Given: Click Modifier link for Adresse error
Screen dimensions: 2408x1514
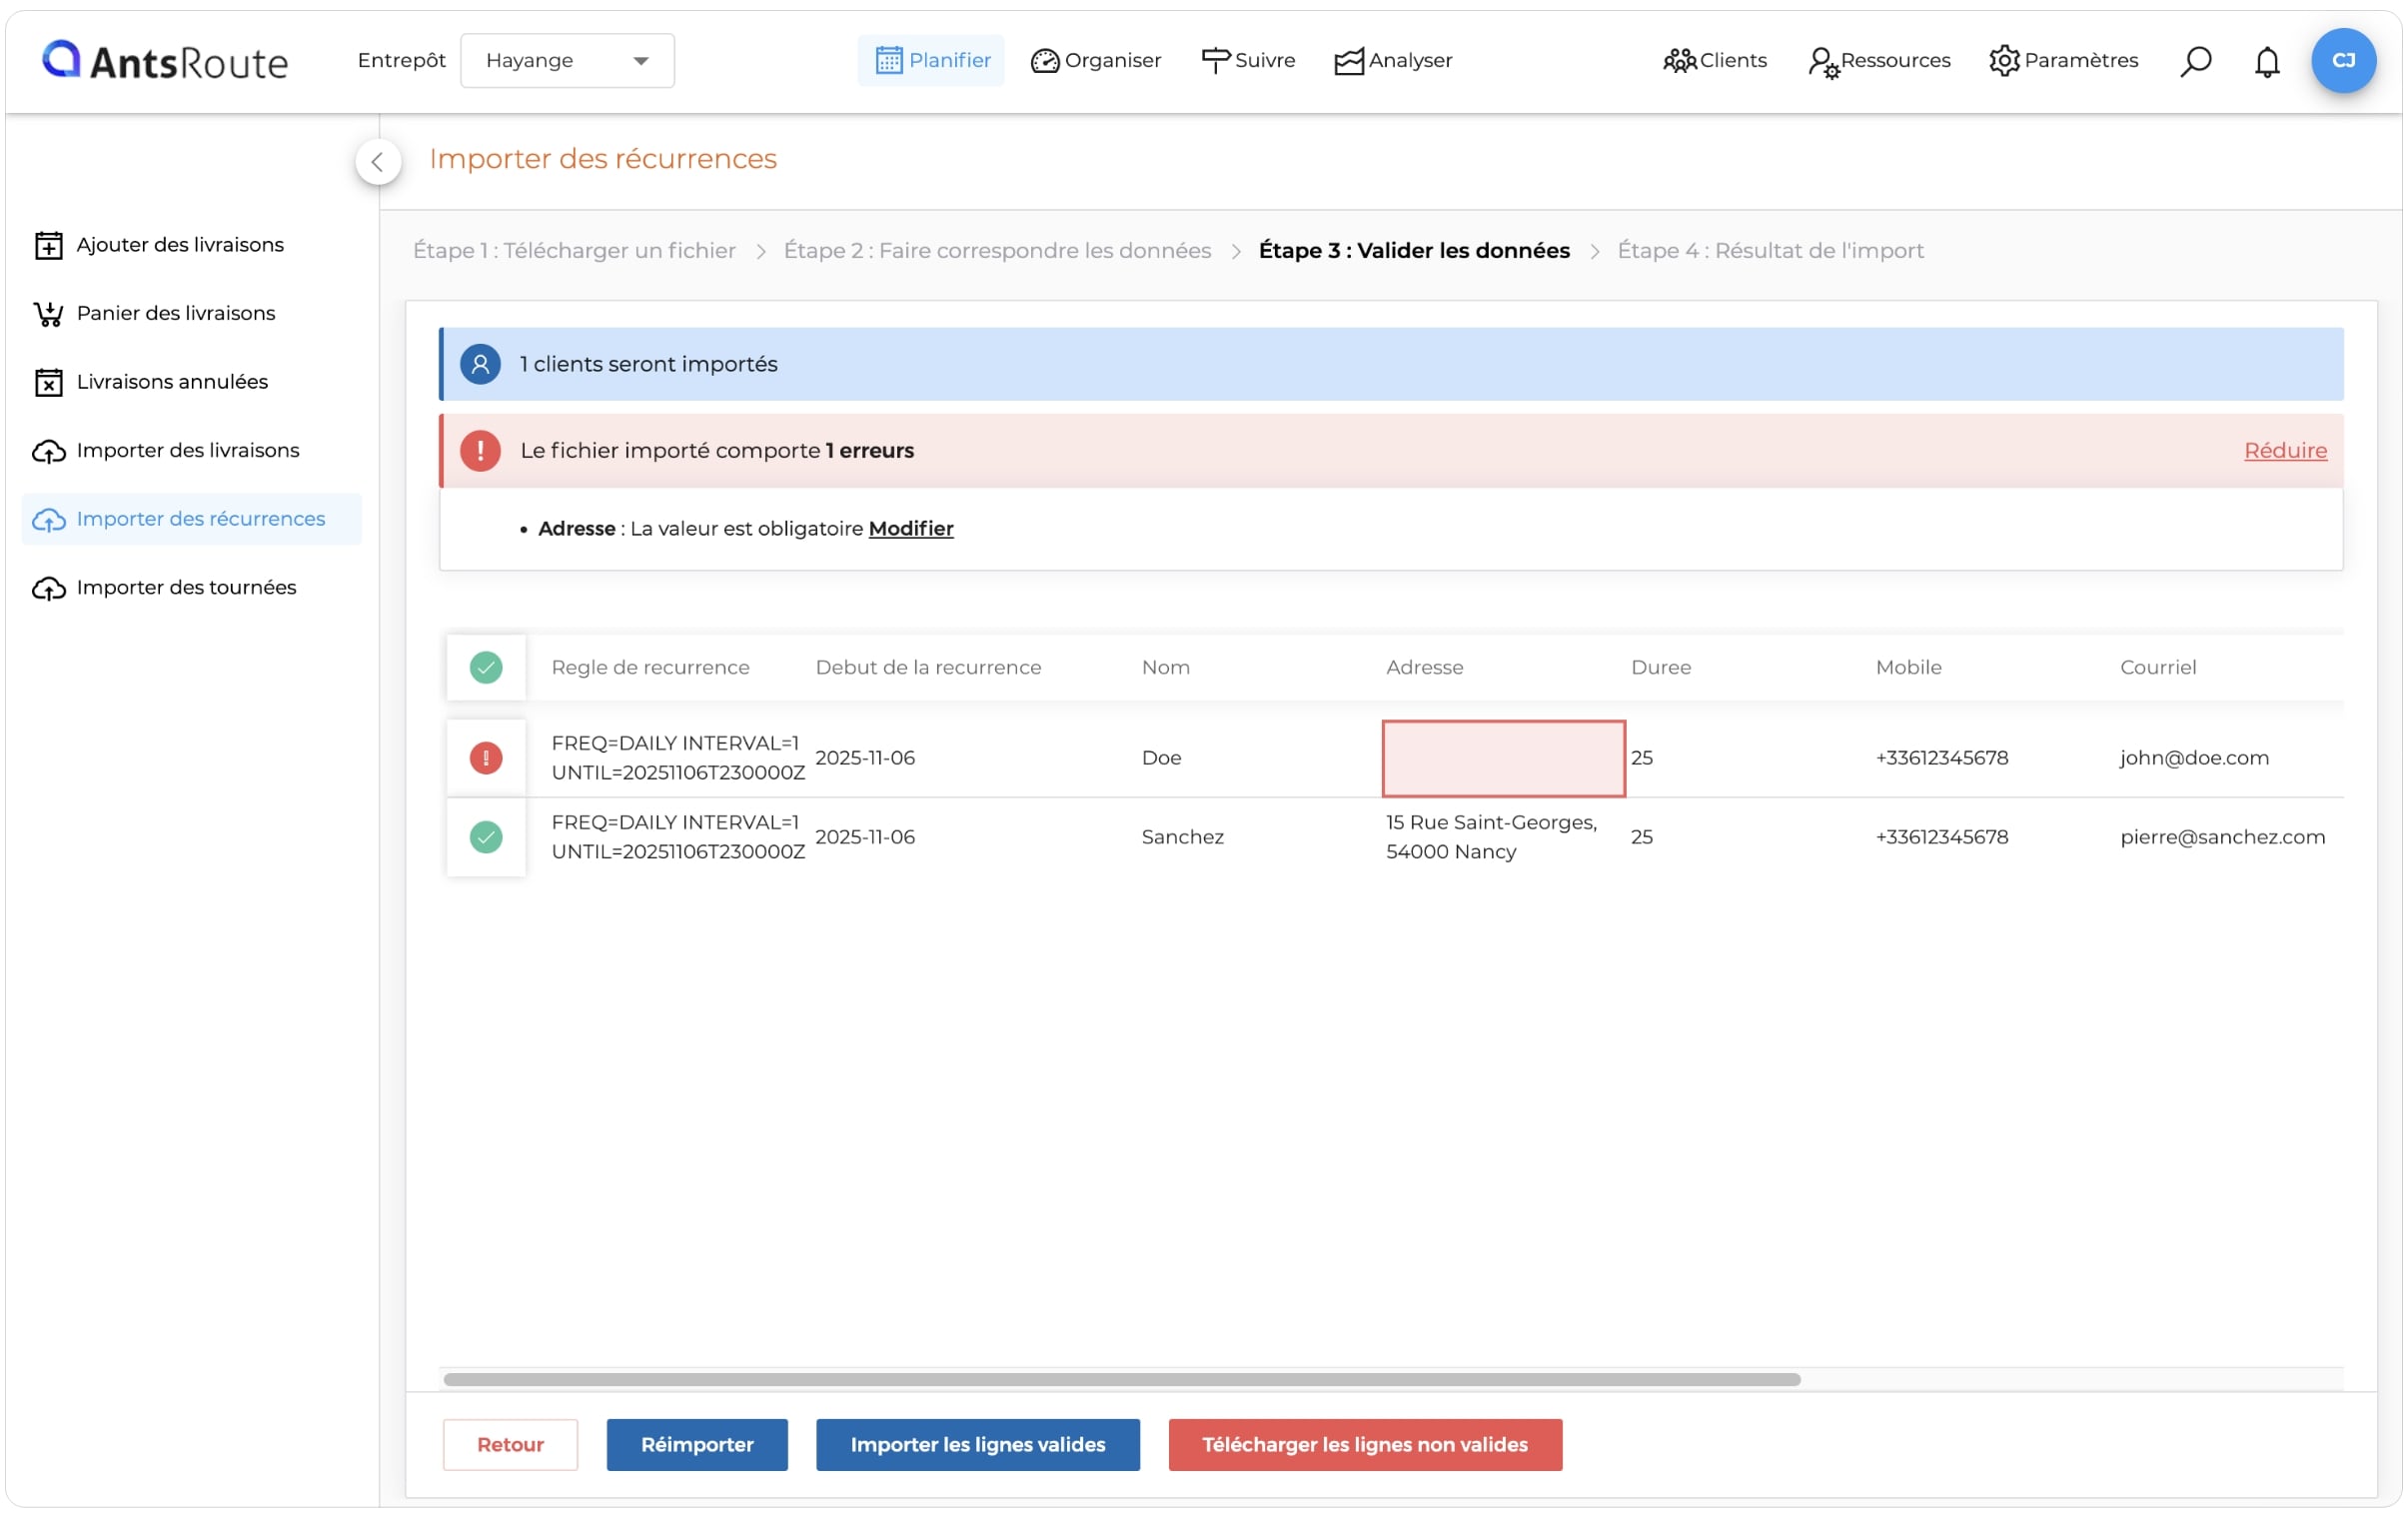Looking at the screenshot, I should point(911,529).
